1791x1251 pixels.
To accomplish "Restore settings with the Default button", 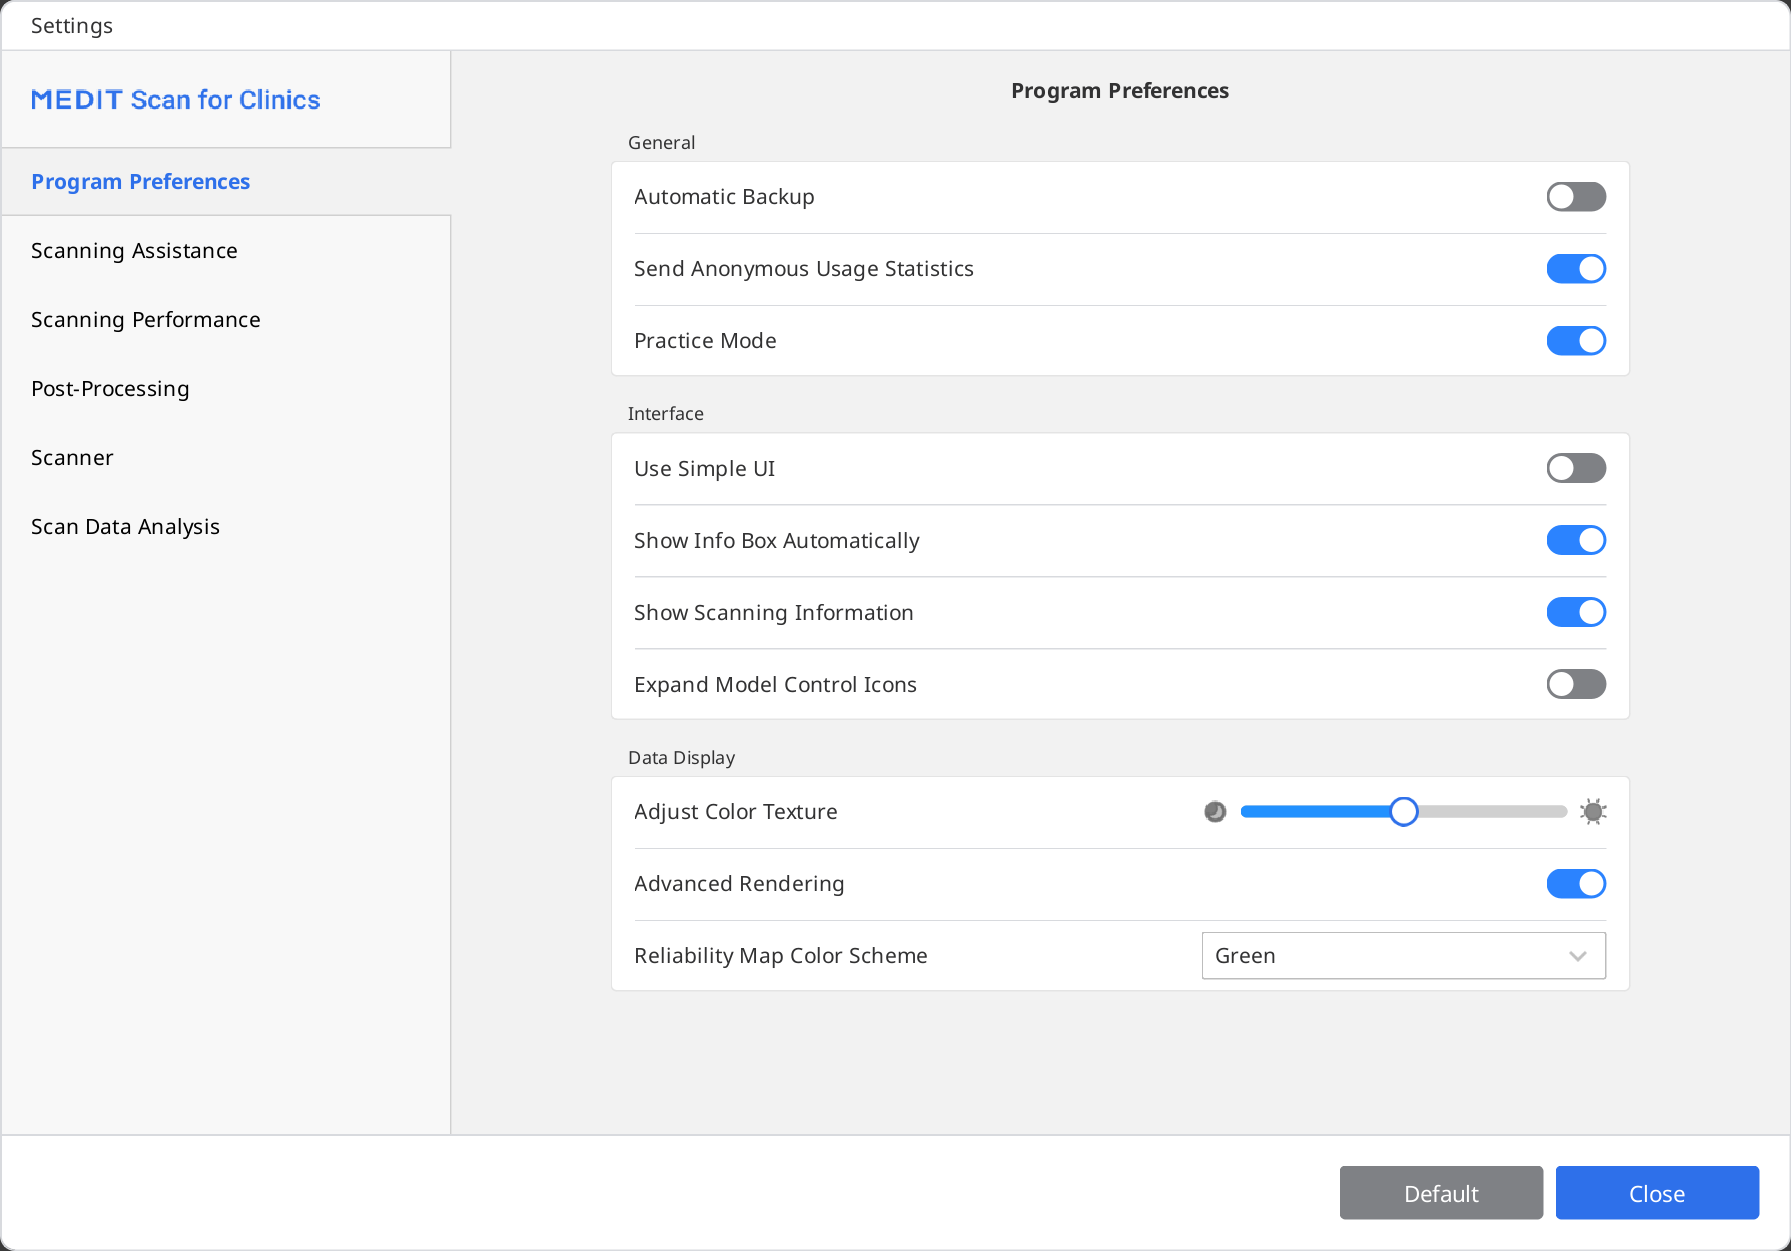I will [x=1441, y=1193].
